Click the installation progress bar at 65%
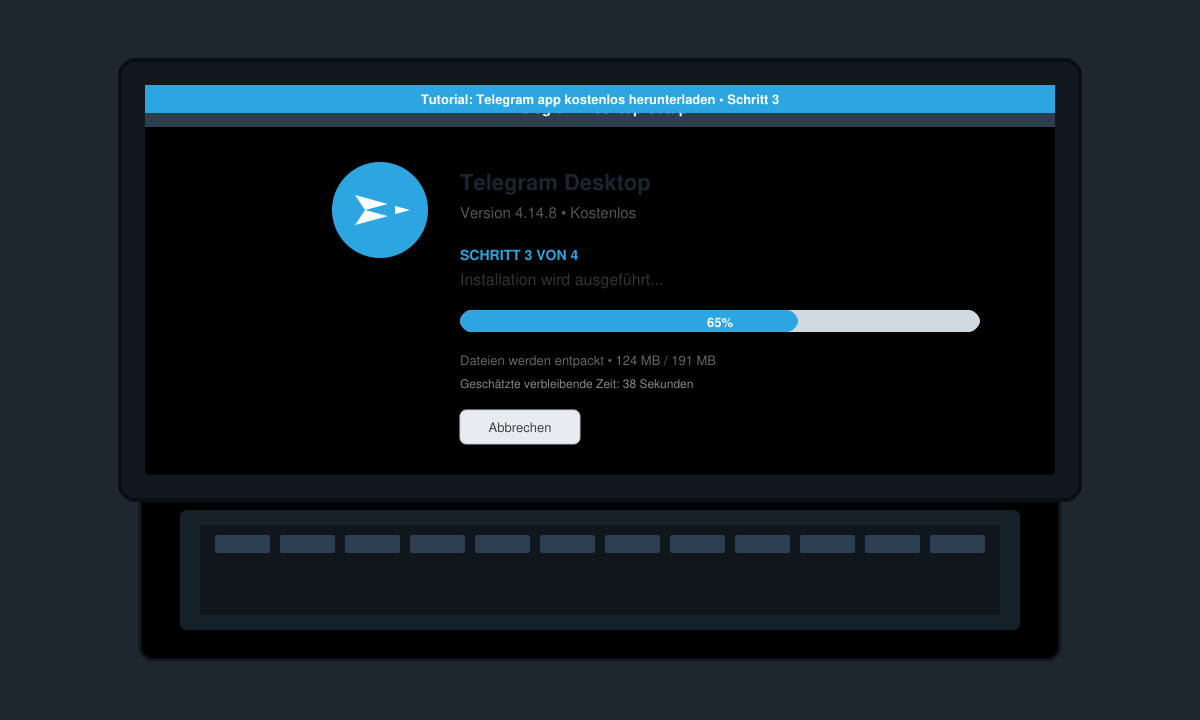The image size is (1200, 720). coord(720,321)
